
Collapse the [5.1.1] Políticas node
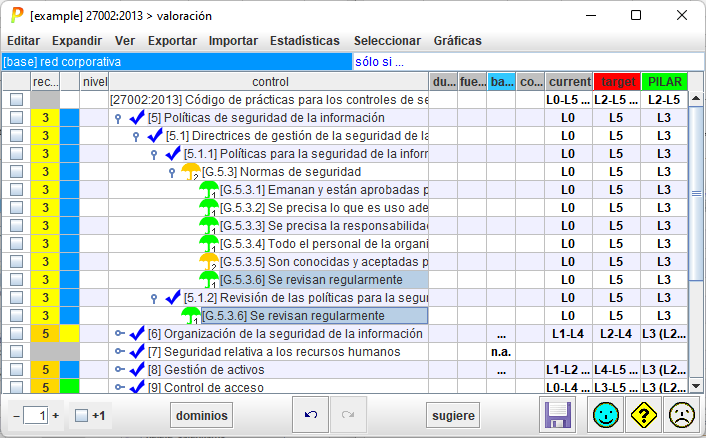pyautogui.click(x=154, y=154)
